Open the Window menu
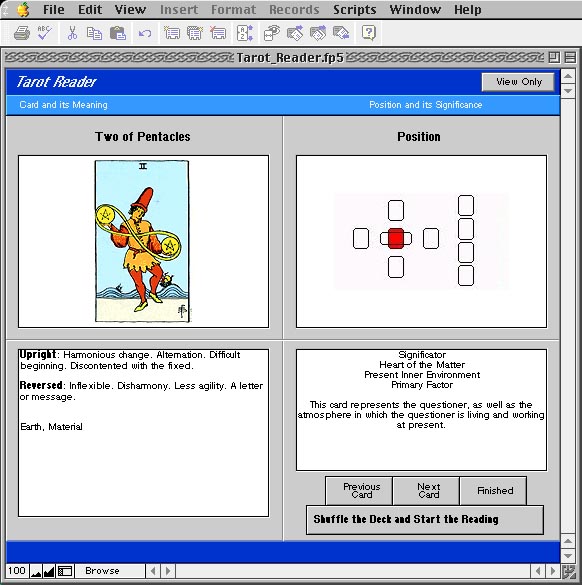The height and width of the screenshot is (585, 582). tap(415, 10)
